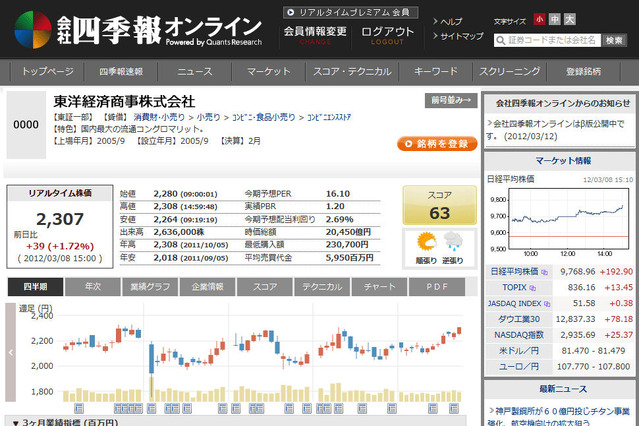
Task: Select the 業績グラフ tab
Action: [x=150, y=287]
